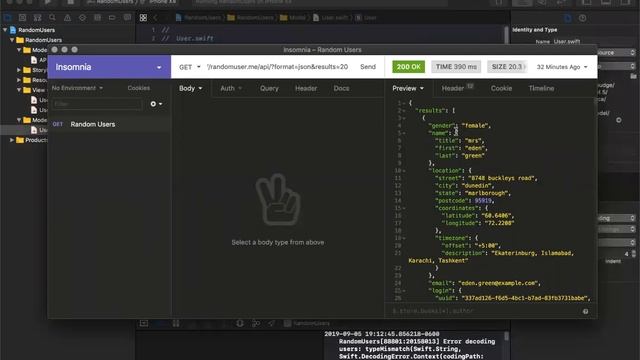The height and width of the screenshot is (360, 640).
Task: Click the sidebar Filter field
Action: [x=97, y=104]
